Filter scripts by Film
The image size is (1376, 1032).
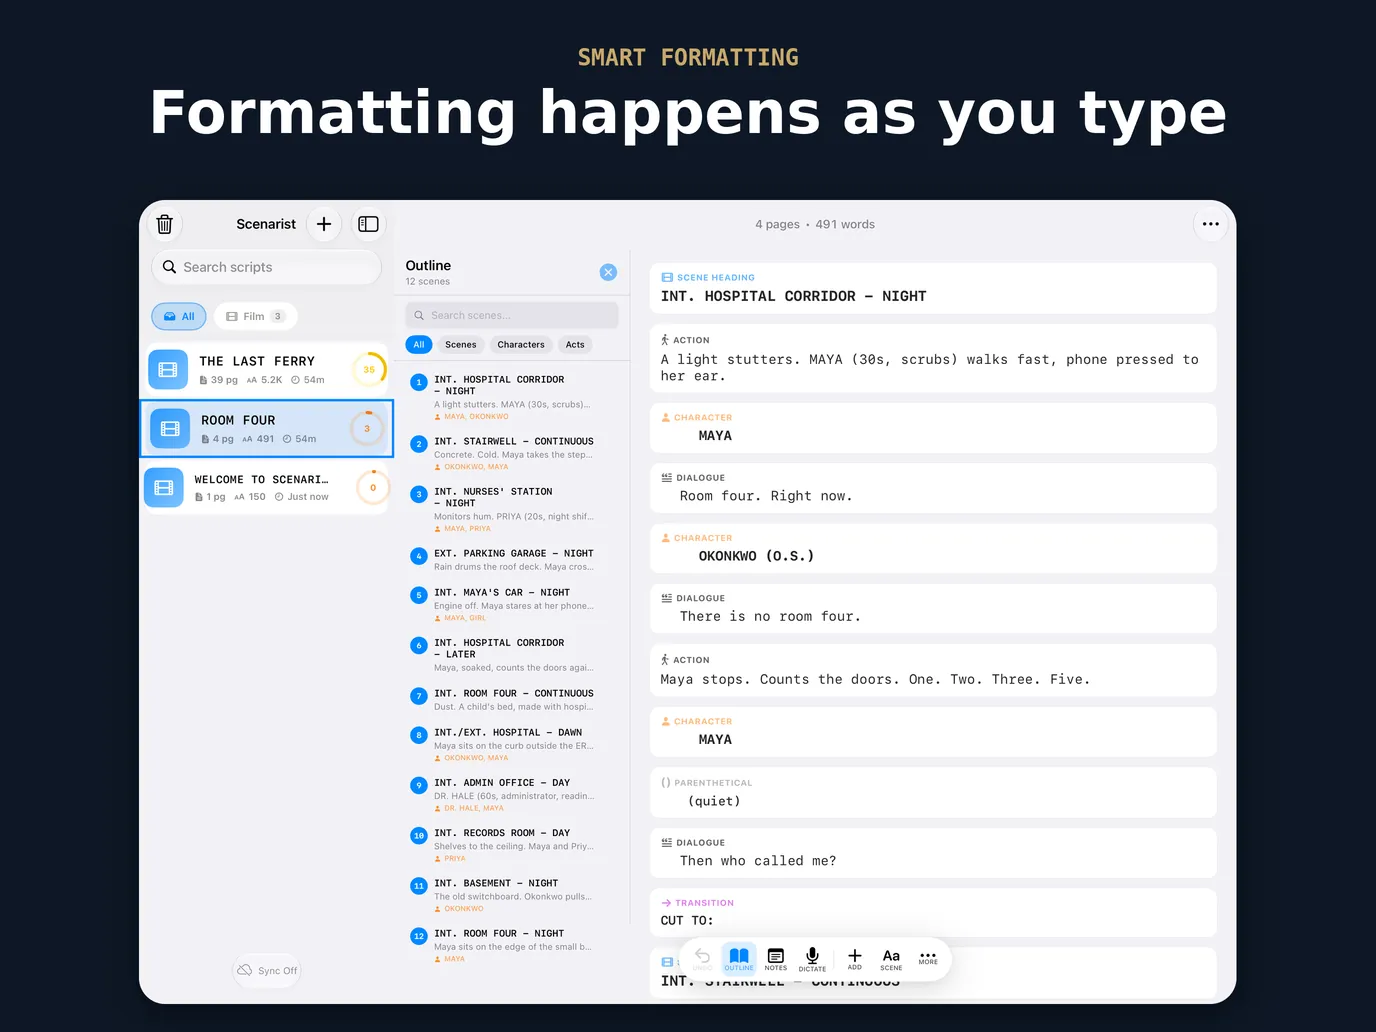coord(255,316)
